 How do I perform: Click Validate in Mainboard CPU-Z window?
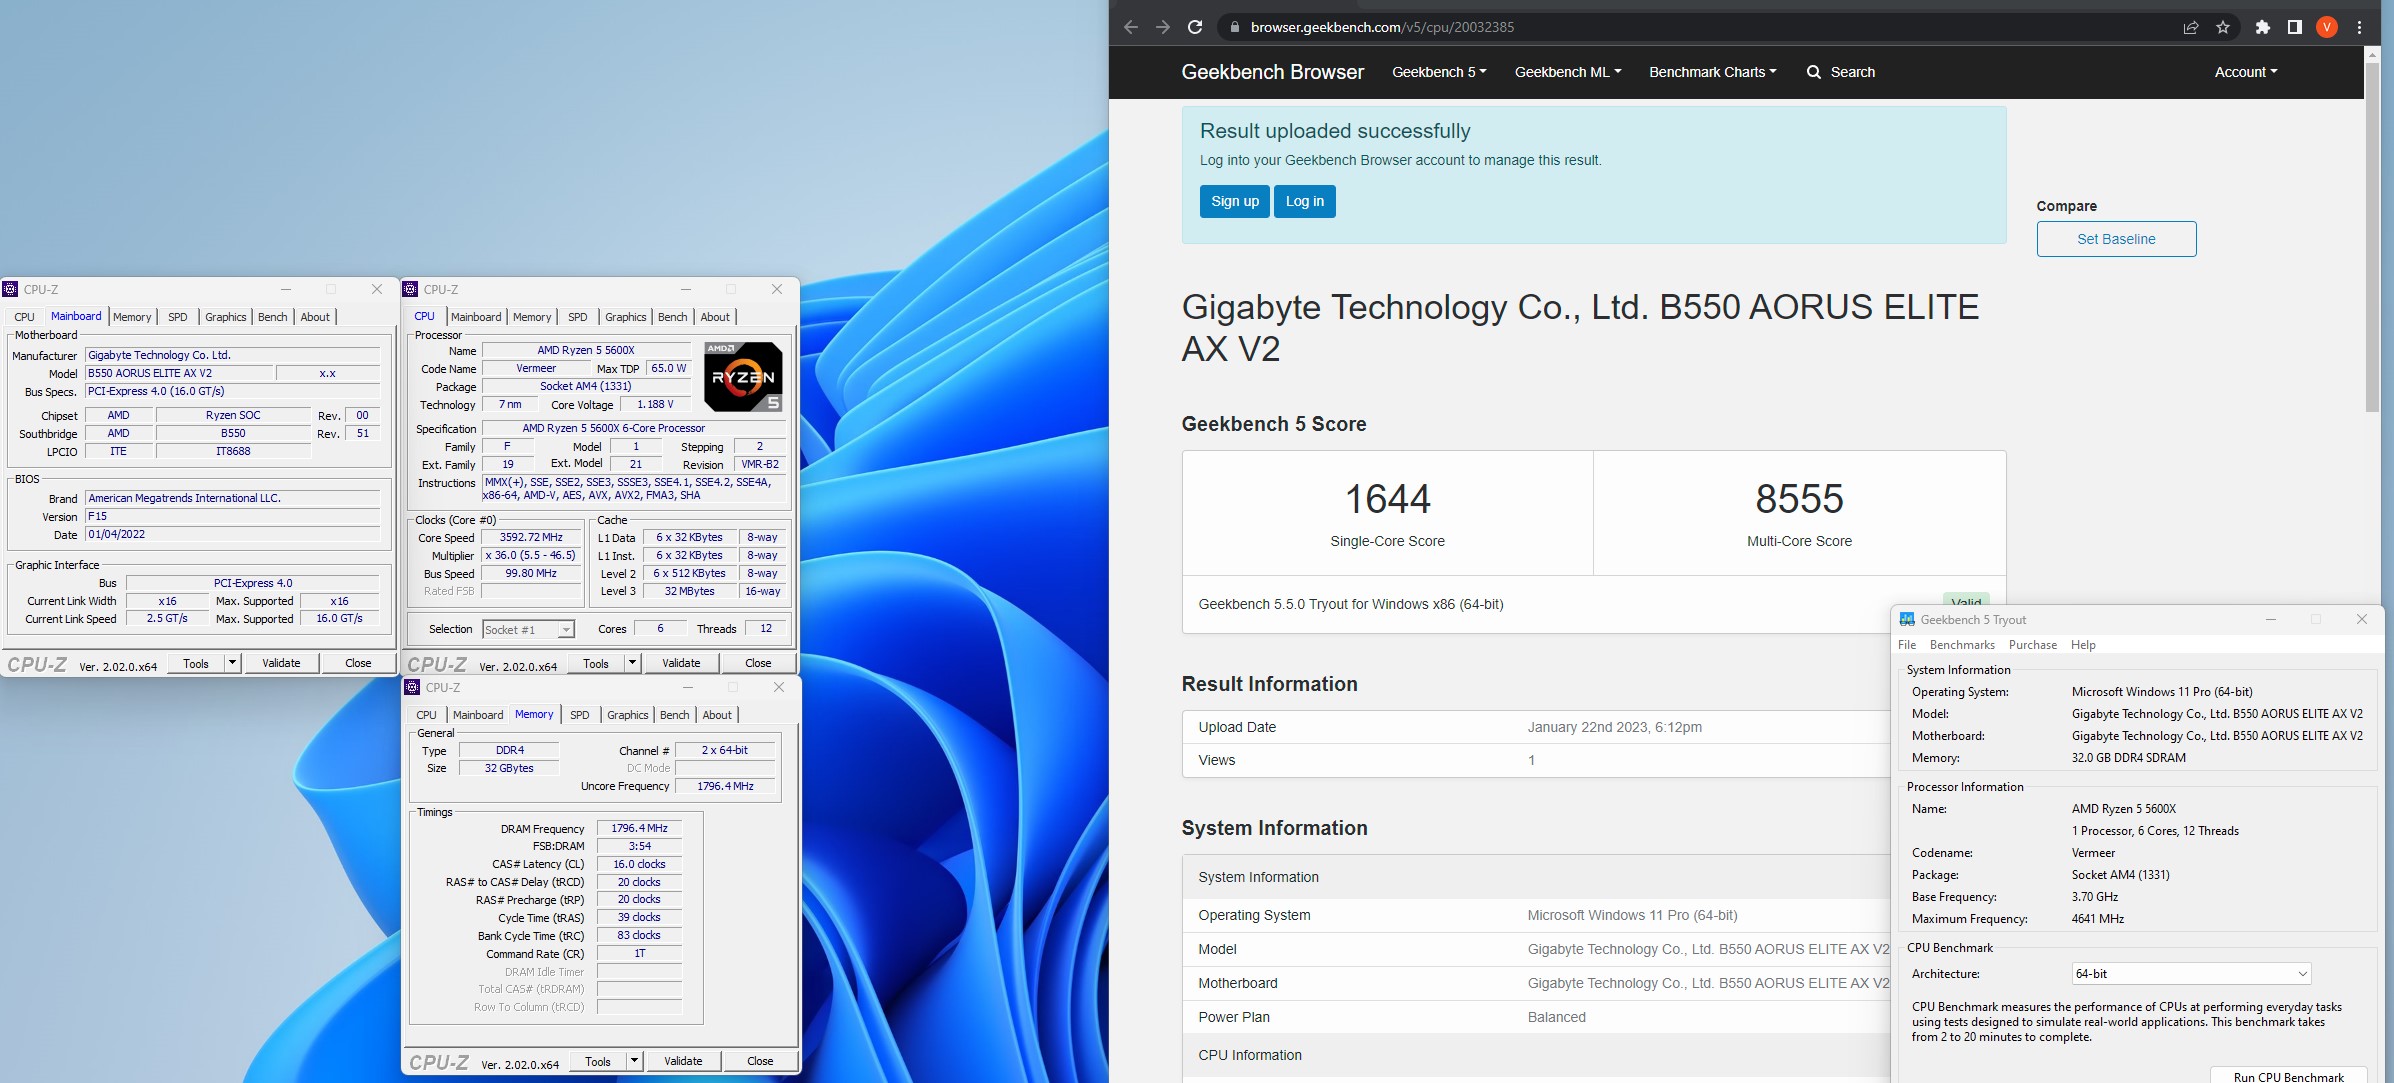coord(281,662)
